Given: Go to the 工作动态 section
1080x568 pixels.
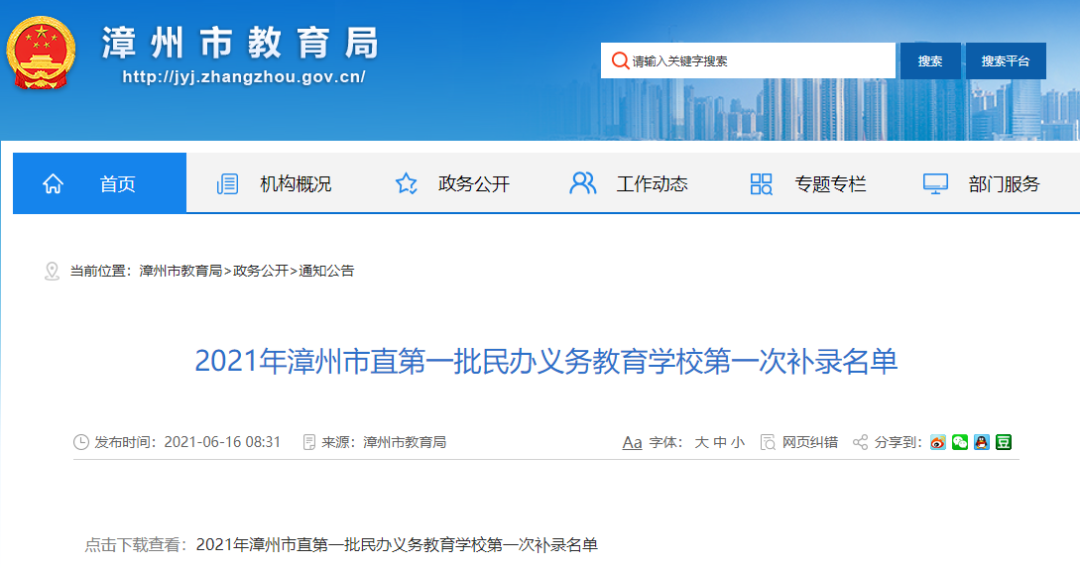Looking at the screenshot, I should [x=651, y=184].
